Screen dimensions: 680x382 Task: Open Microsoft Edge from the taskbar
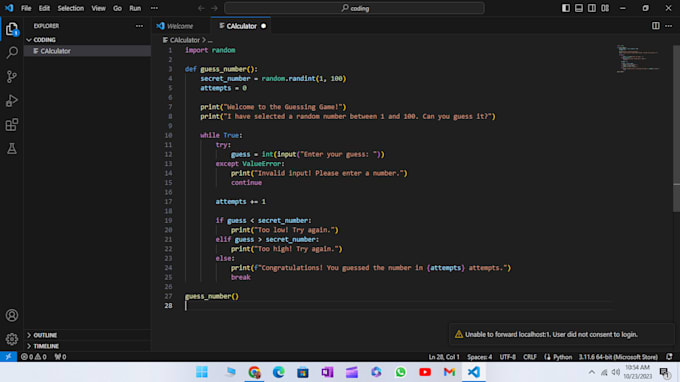[278, 372]
